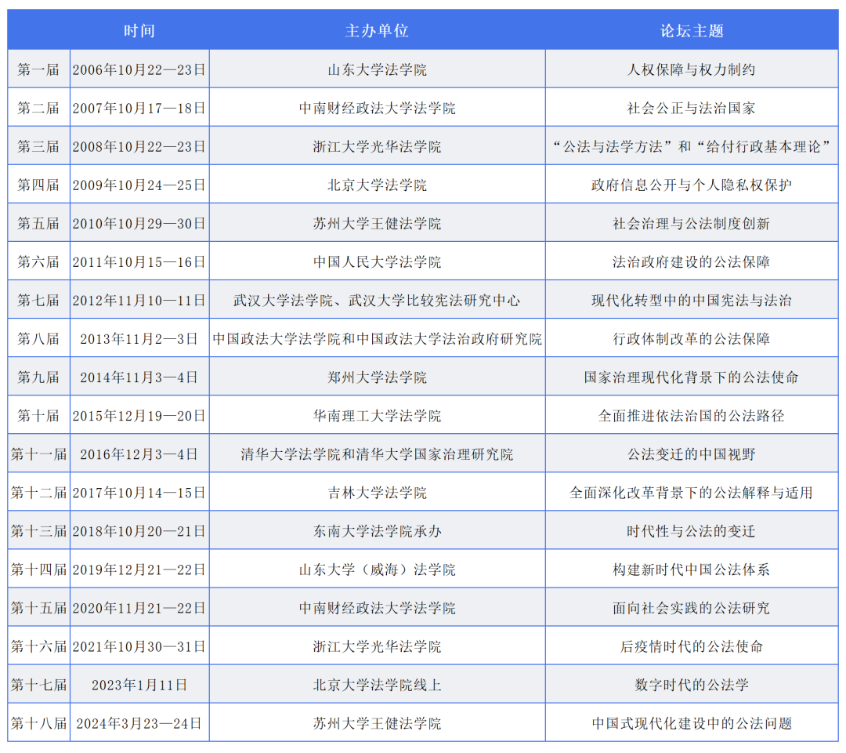Select the 第一届 row label

click(38, 70)
